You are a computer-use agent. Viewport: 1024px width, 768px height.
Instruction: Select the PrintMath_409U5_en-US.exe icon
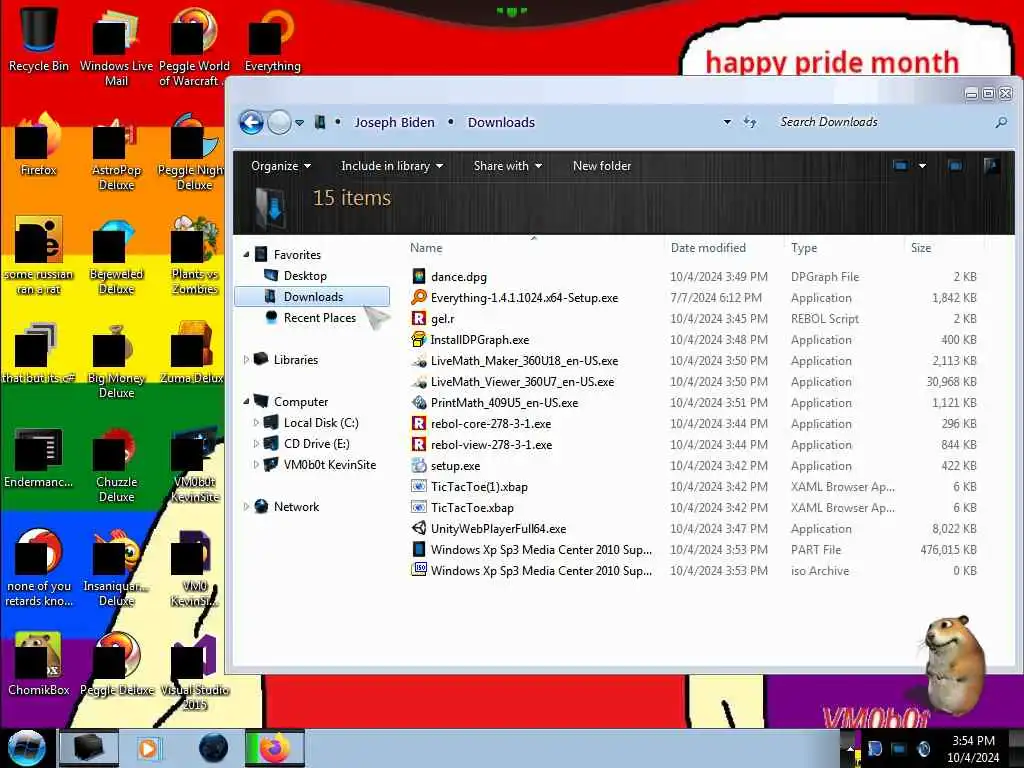coord(419,402)
